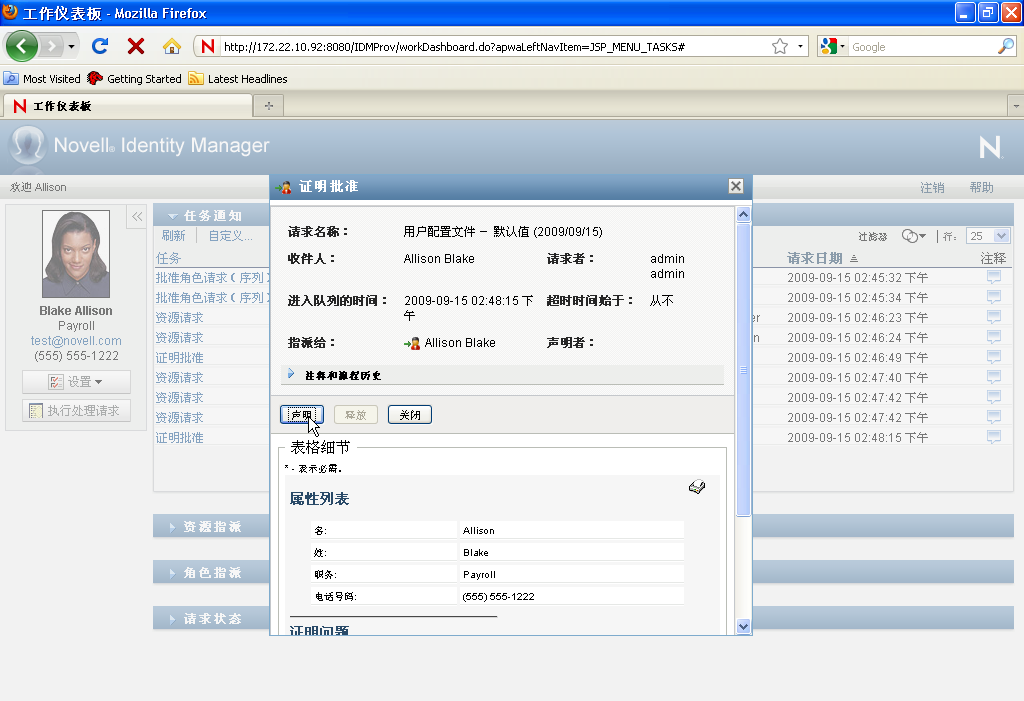Open the 设置 settings dropdown button
This screenshot has width=1024, height=701.
click(76, 382)
